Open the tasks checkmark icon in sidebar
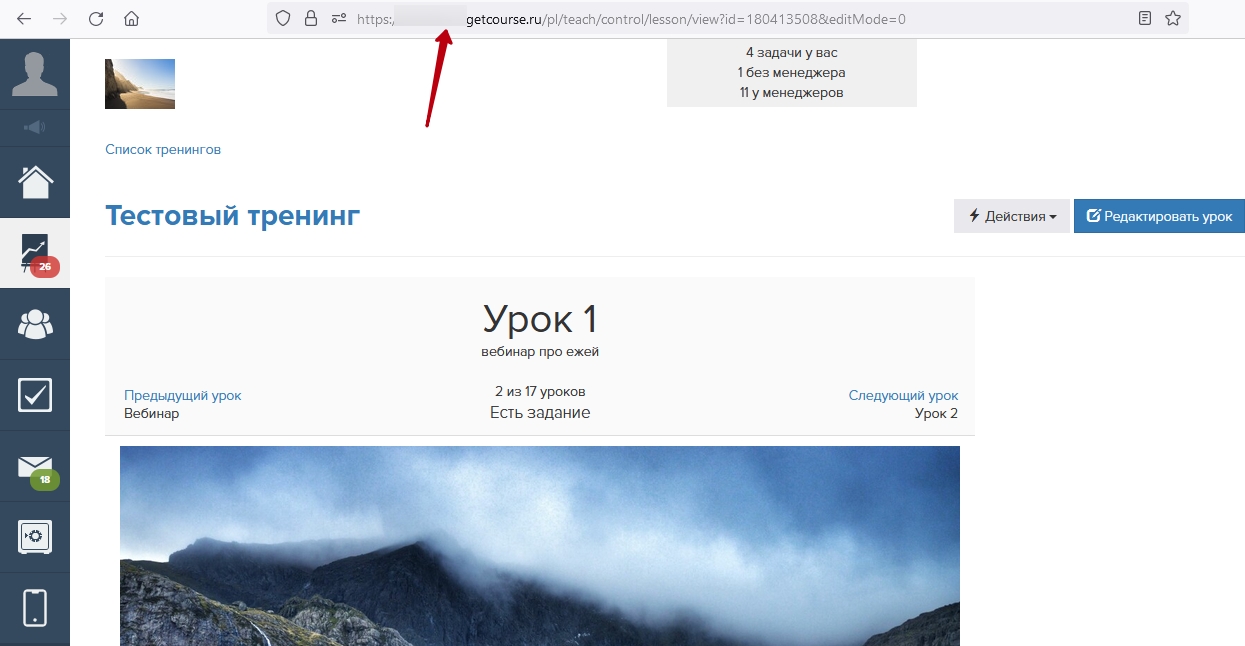The height and width of the screenshot is (646, 1245). [35, 395]
